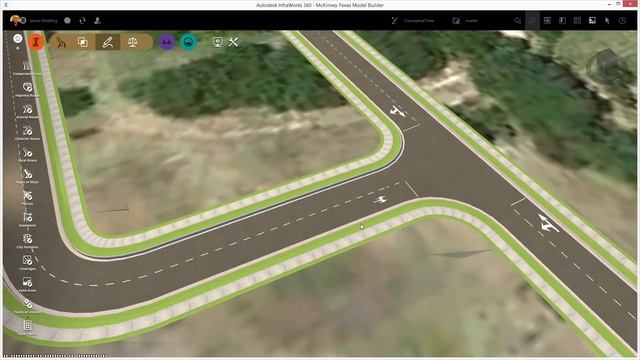Click the first icon right of master
640x360 pixels.
click(518, 20)
